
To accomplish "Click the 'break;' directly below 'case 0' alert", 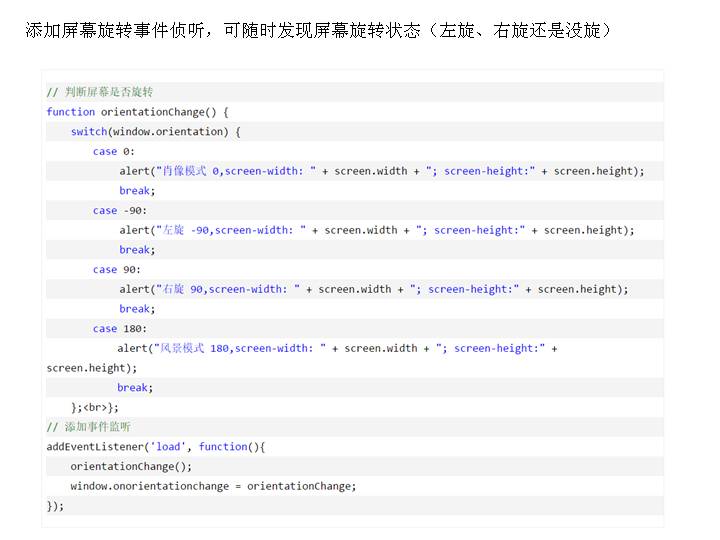I will (x=137, y=191).
